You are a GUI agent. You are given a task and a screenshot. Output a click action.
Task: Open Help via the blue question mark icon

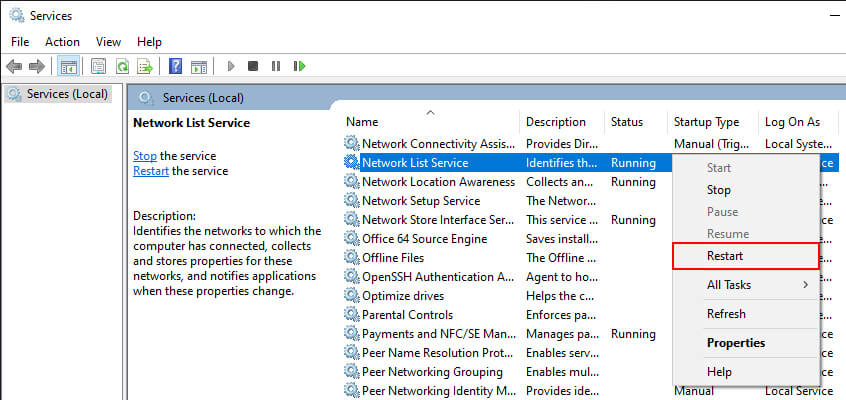(x=175, y=66)
